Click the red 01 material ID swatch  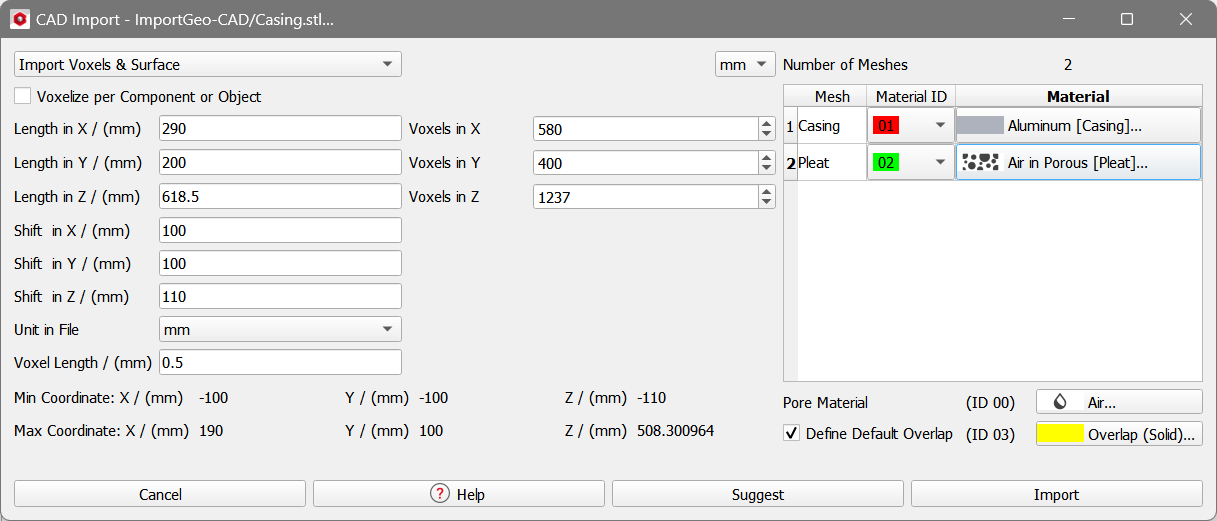coord(886,126)
